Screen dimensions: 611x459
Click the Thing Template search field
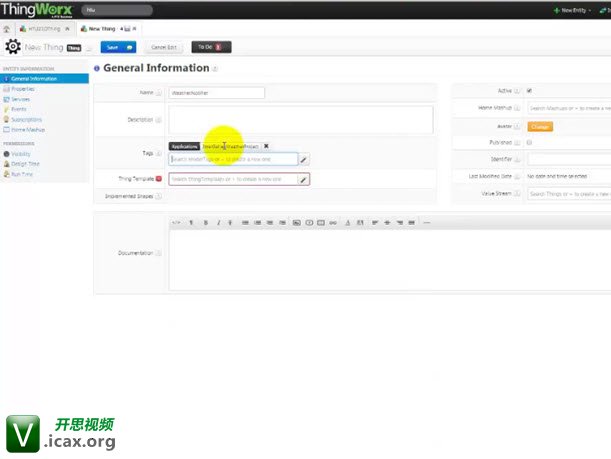233,179
